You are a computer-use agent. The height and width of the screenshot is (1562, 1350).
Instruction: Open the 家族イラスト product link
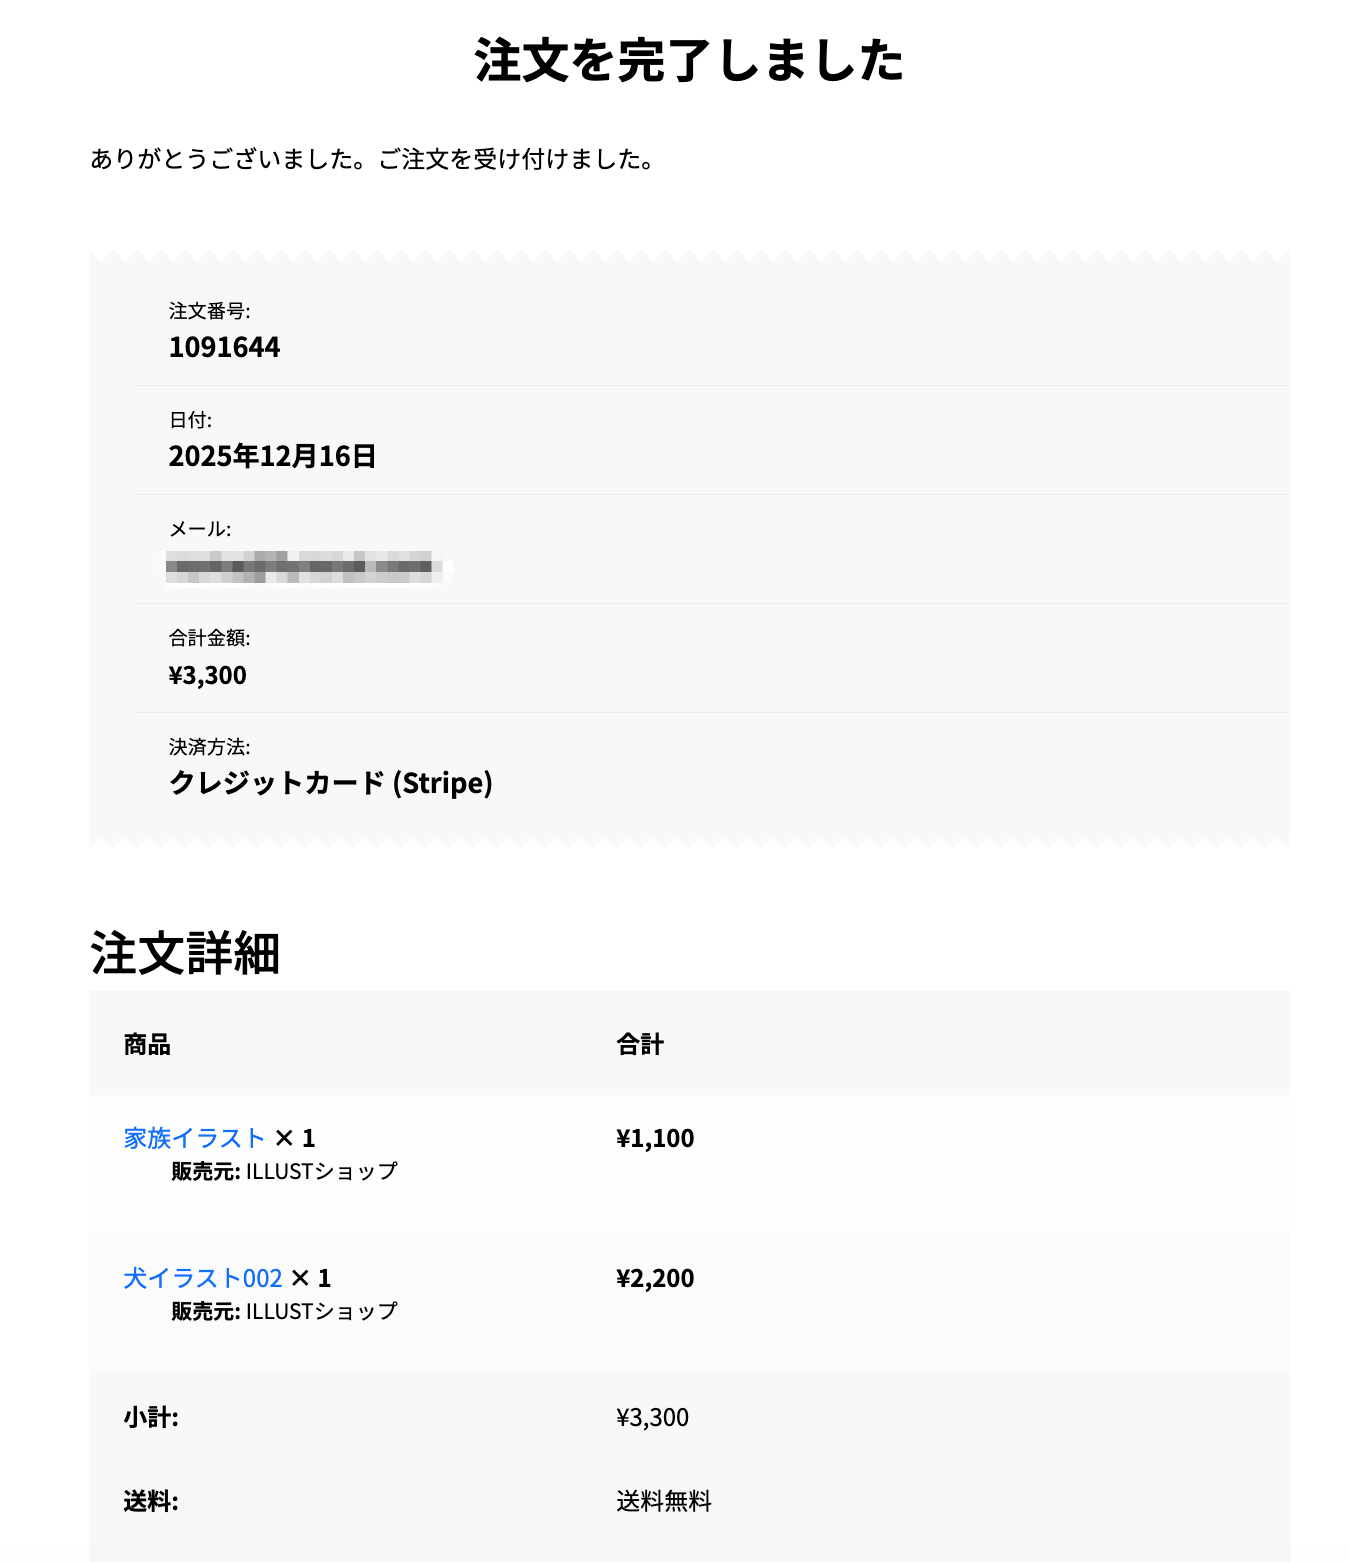pos(194,1138)
